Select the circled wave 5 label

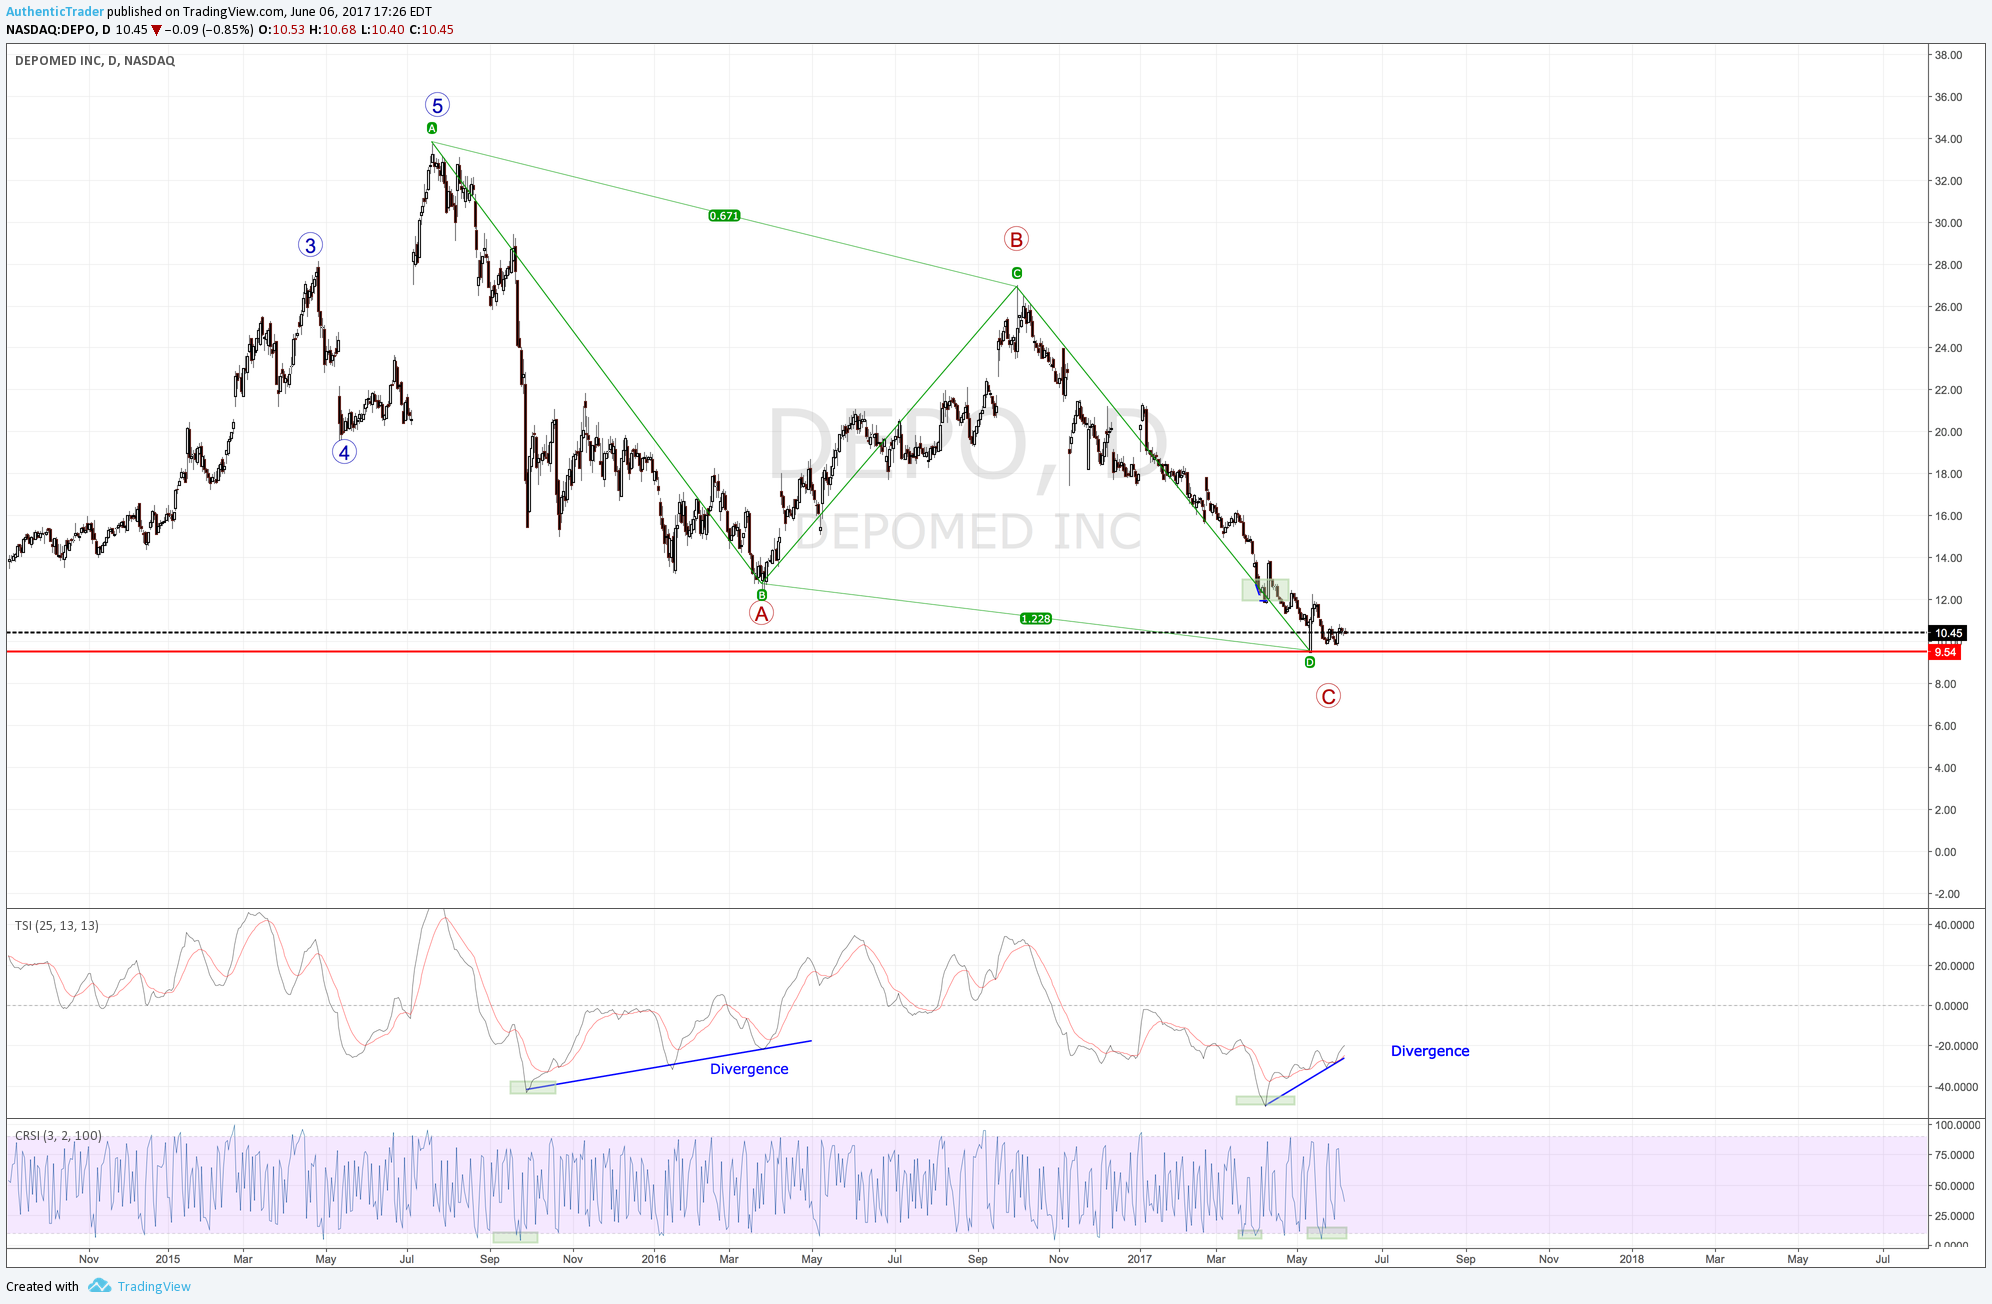click(x=437, y=105)
